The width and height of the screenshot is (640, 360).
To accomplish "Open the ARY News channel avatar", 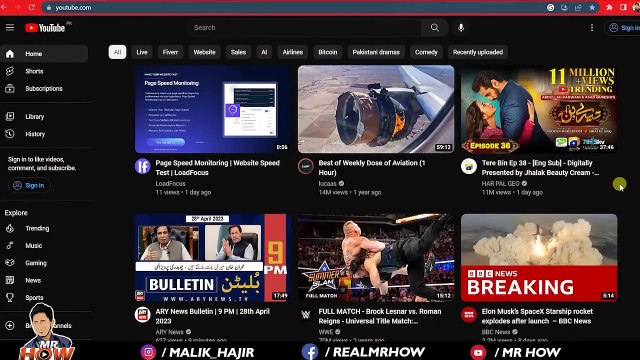I will click(142, 315).
